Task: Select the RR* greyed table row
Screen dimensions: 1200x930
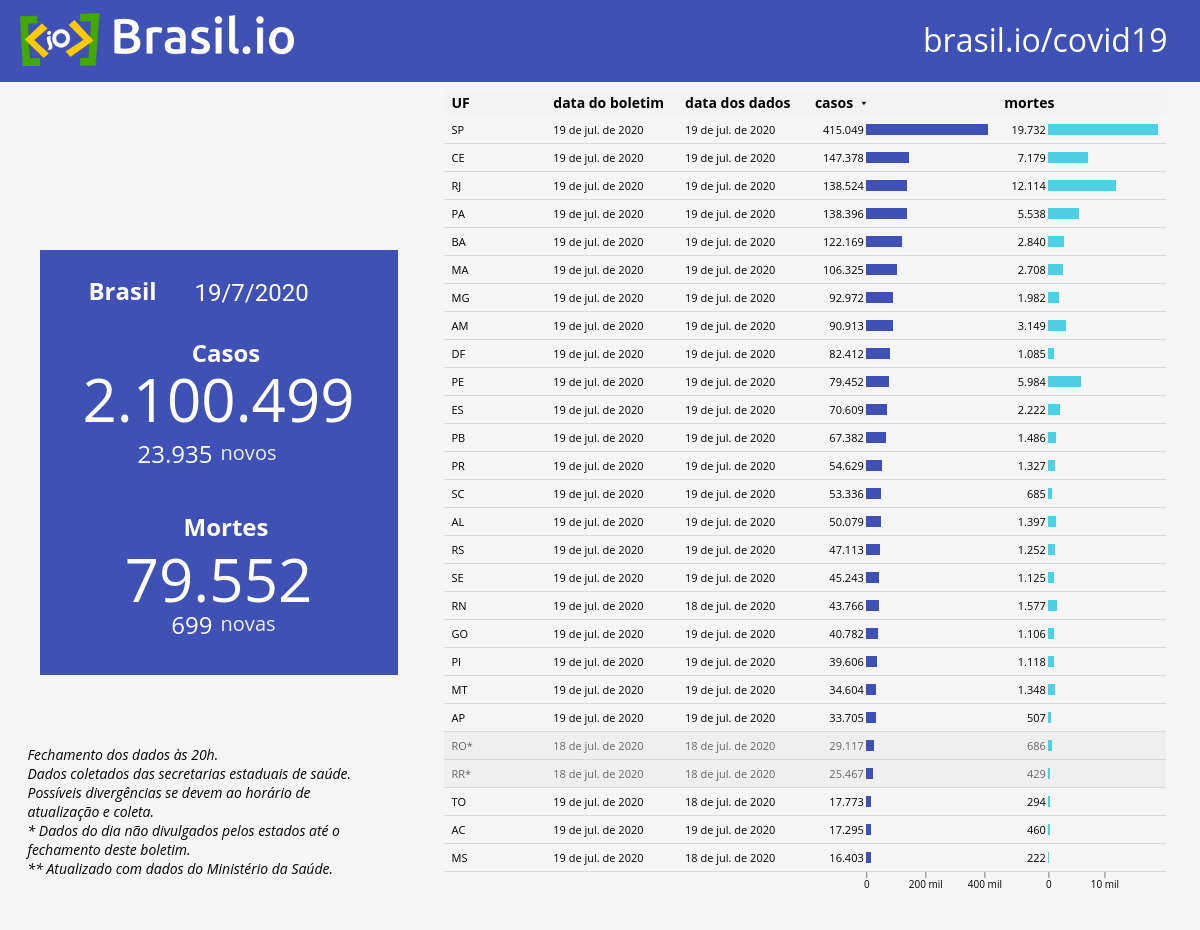Action: [805, 774]
